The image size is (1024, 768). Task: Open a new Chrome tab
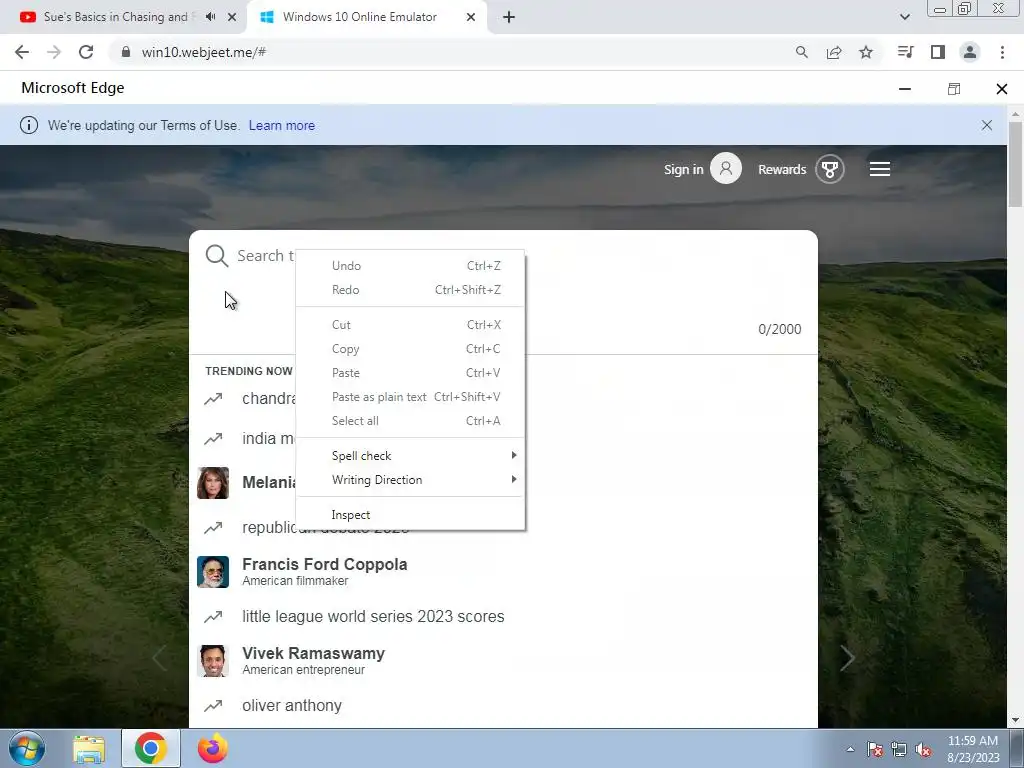click(x=509, y=18)
